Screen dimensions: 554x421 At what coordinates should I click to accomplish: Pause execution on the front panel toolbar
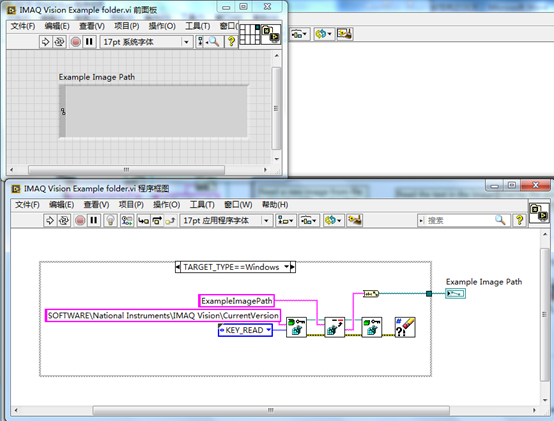pyautogui.click(x=89, y=42)
